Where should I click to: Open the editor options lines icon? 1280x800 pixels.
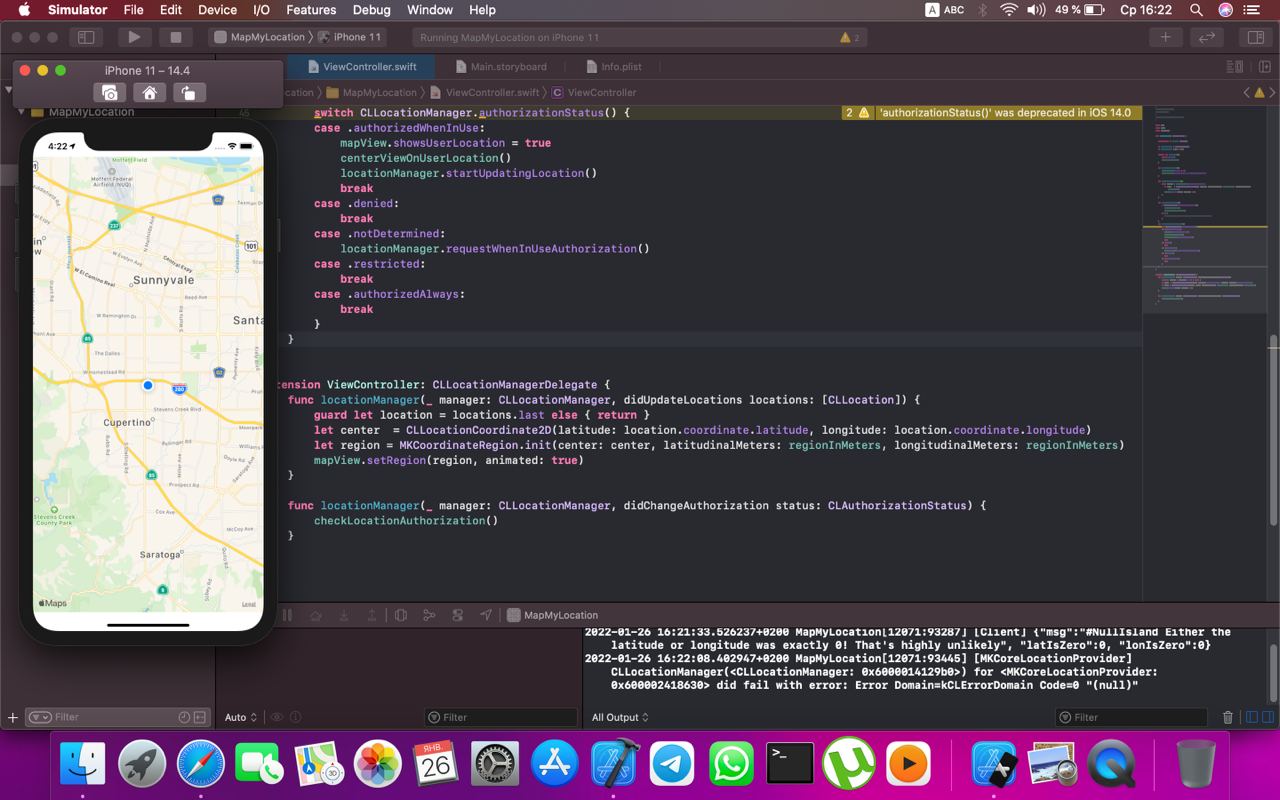(x=1234, y=67)
